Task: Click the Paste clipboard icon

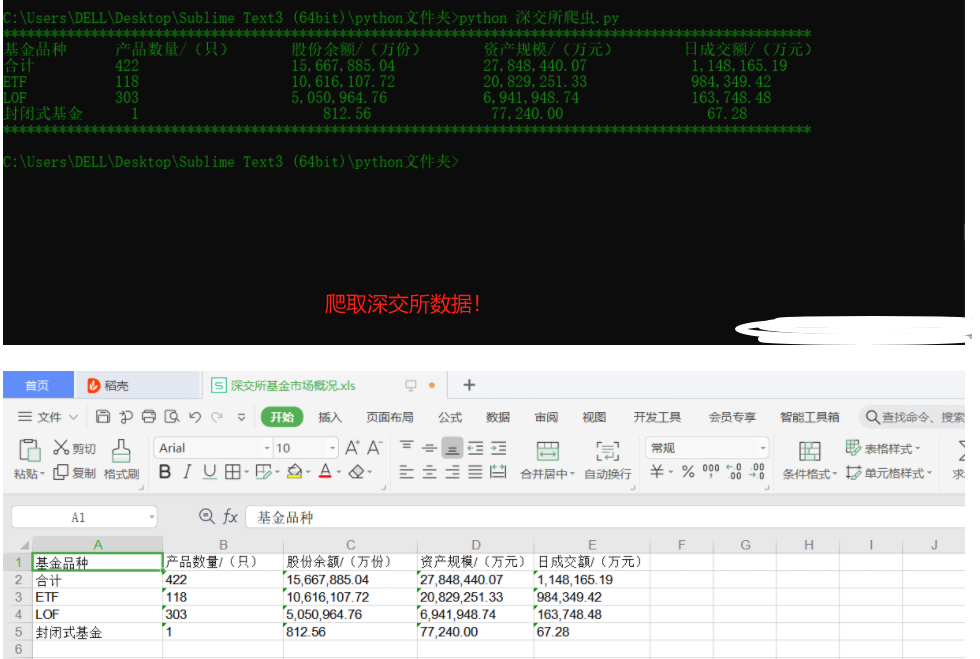Action: pyautogui.click(x=29, y=451)
